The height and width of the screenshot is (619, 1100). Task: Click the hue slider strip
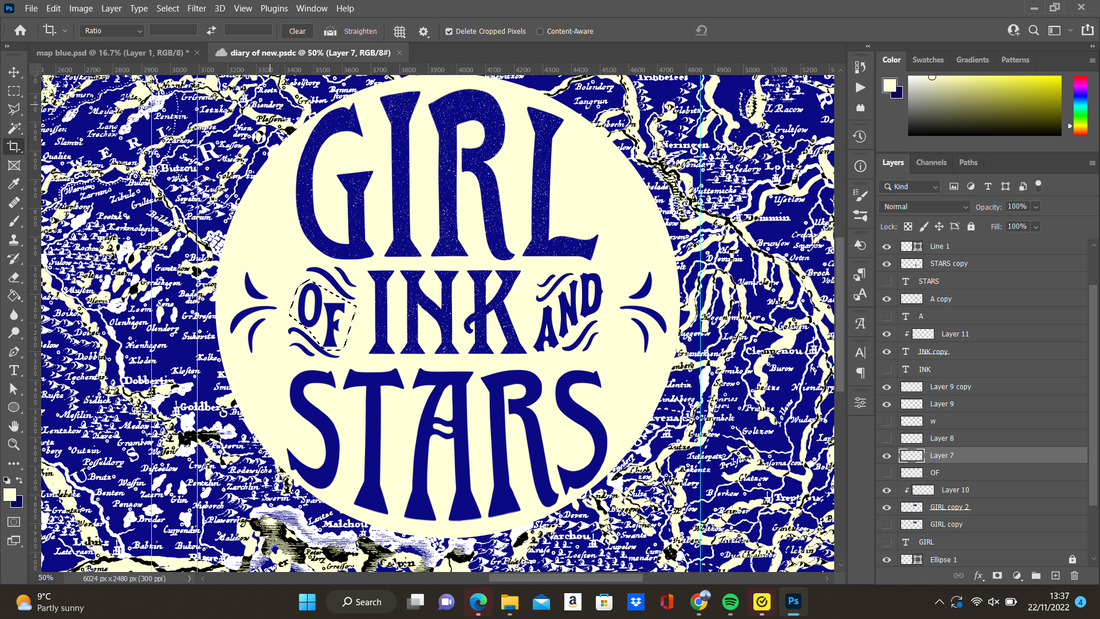pos(1080,105)
